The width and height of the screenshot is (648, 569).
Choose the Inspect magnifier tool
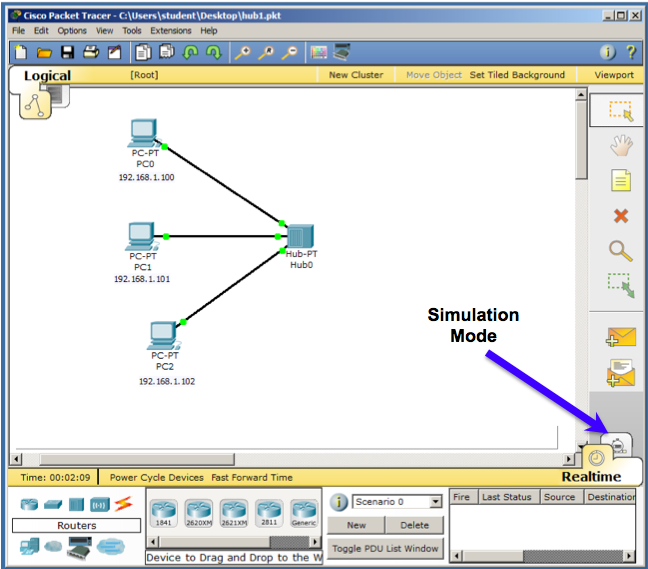point(620,251)
